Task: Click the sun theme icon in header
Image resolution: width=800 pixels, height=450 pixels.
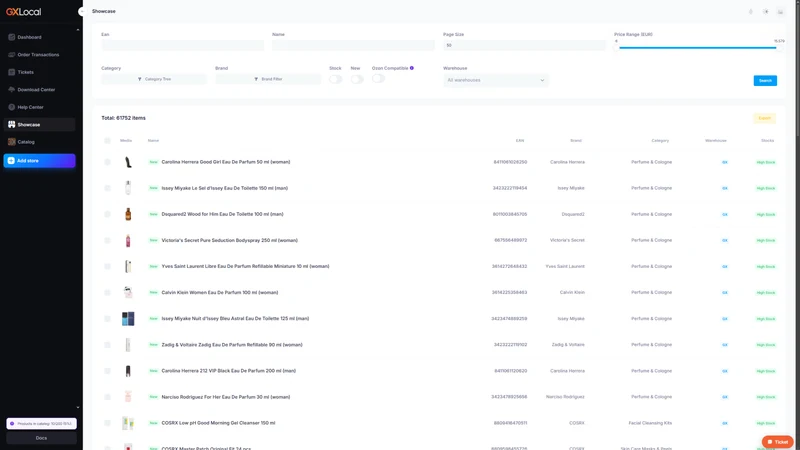Action: pyautogui.click(x=766, y=11)
